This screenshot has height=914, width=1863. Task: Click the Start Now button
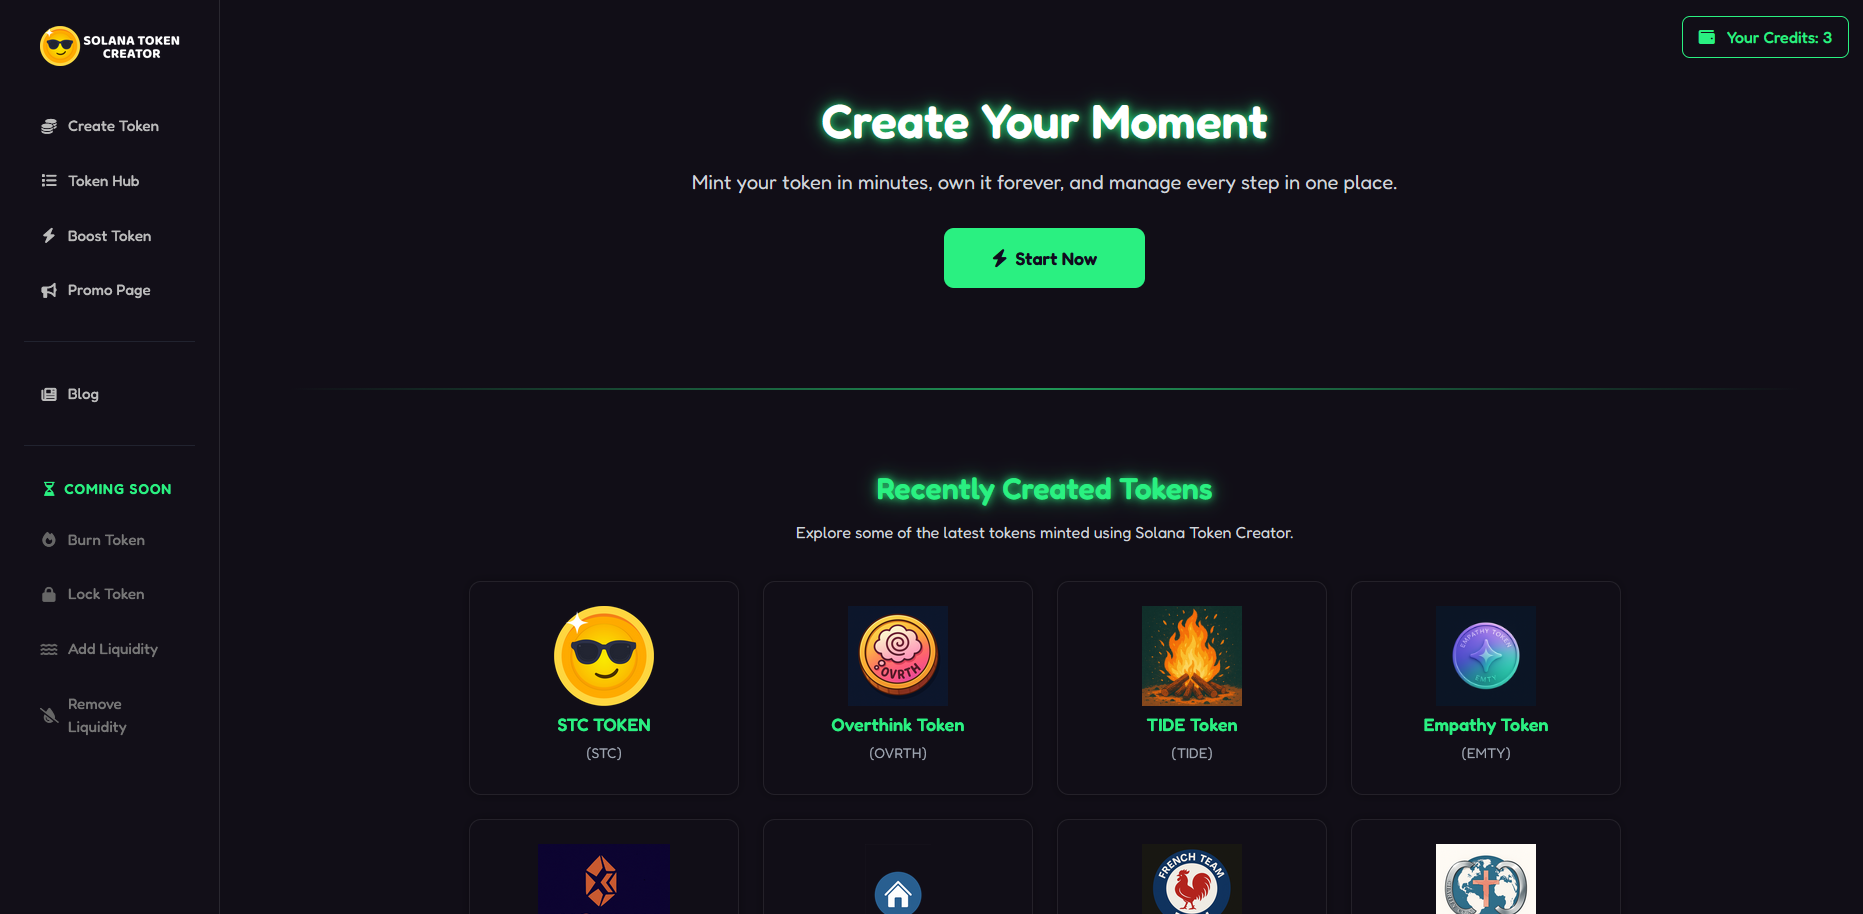pyautogui.click(x=1044, y=258)
